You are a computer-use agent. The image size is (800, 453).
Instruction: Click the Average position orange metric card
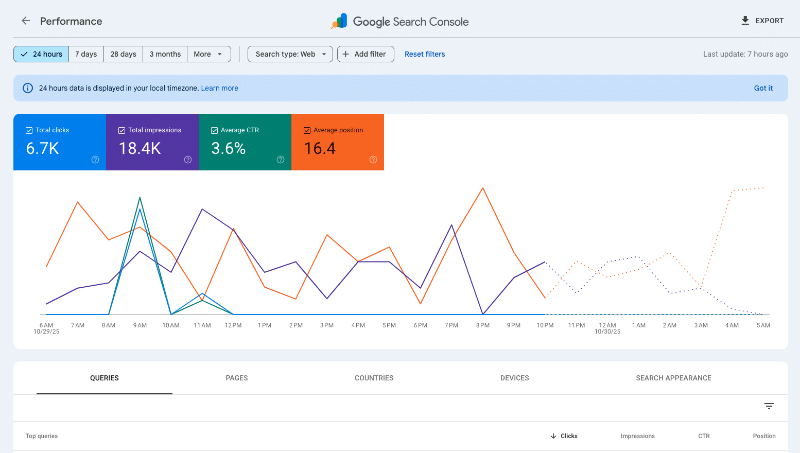pos(338,142)
